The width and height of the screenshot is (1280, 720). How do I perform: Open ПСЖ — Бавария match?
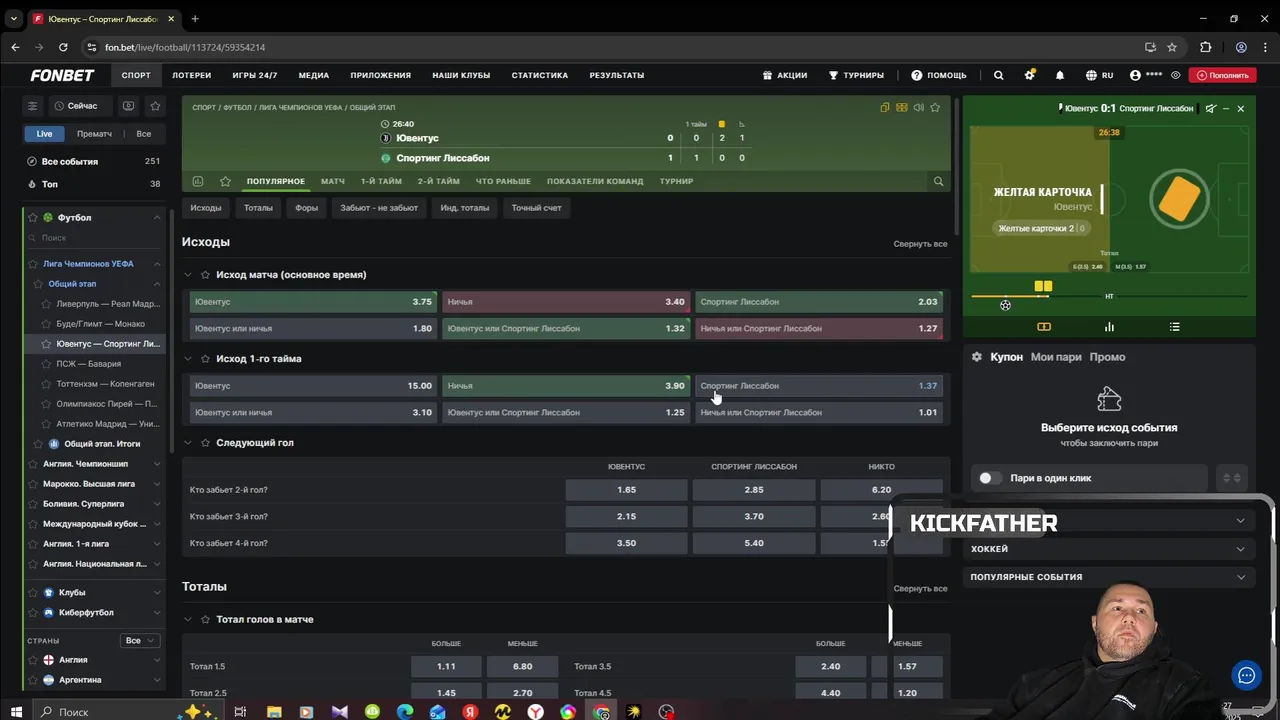pos(88,364)
